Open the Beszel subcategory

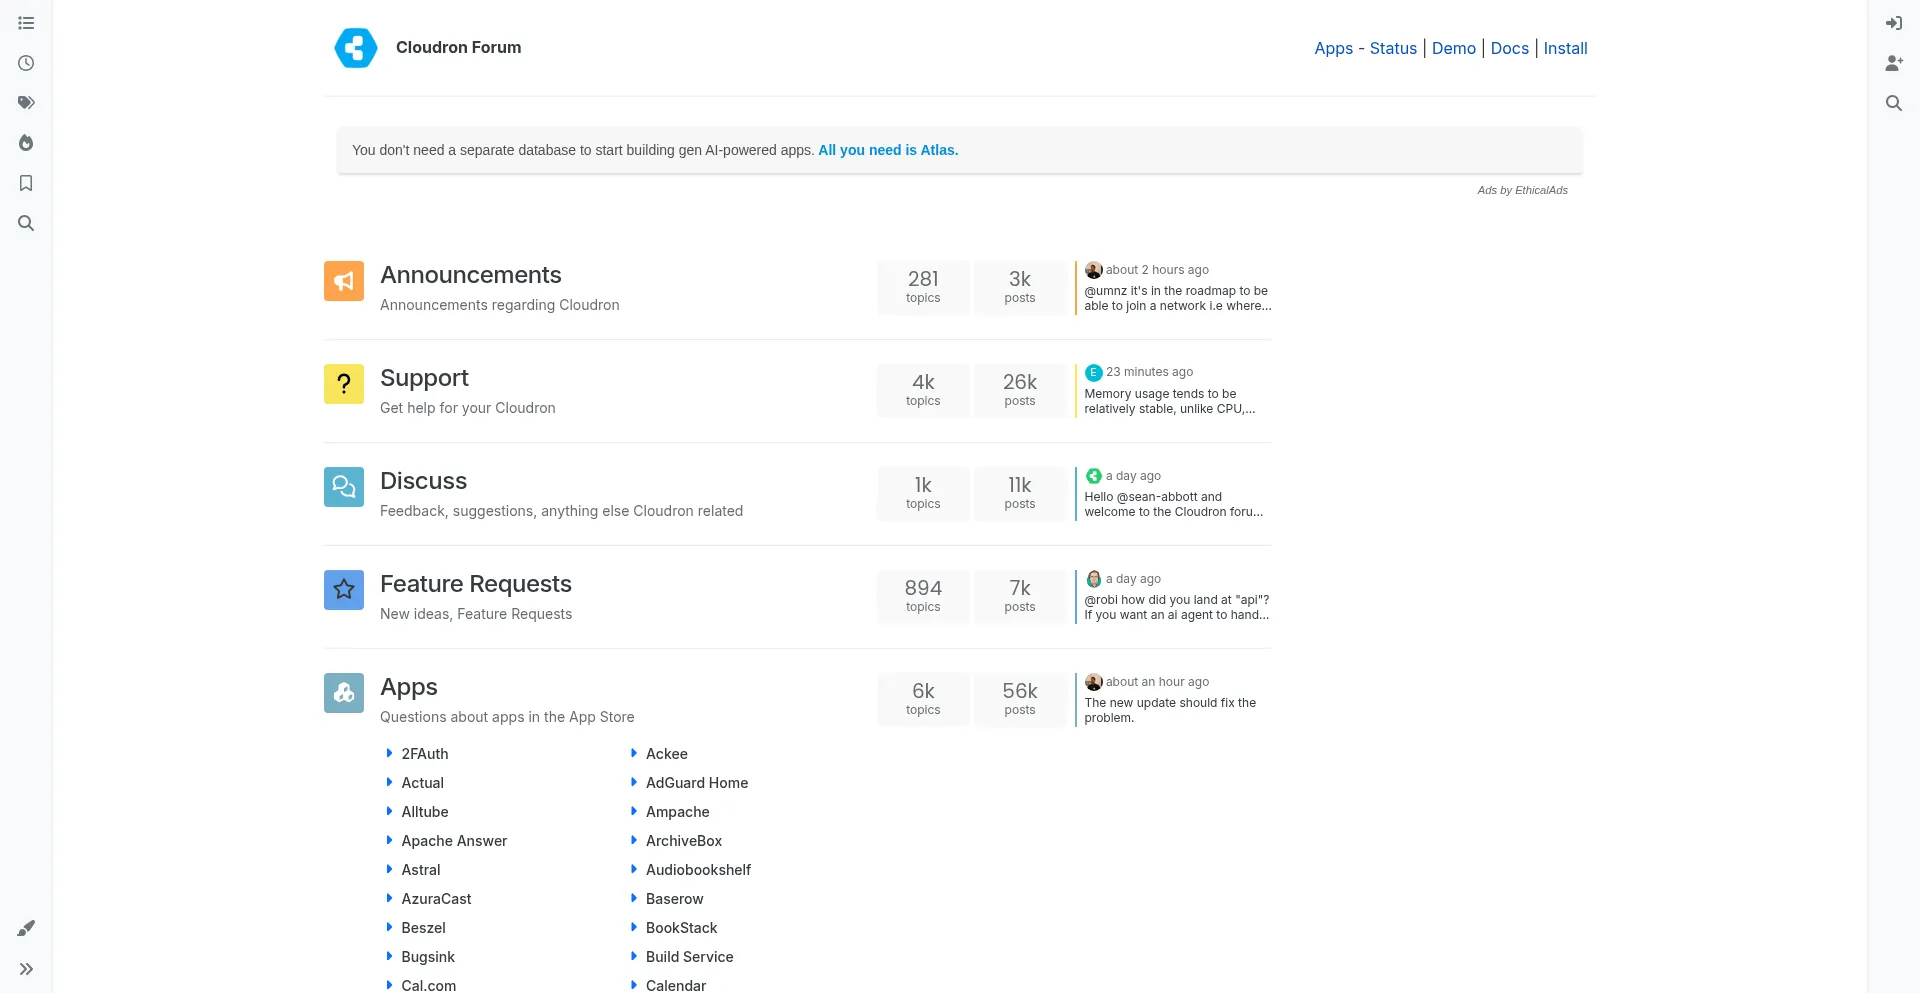[x=423, y=928]
